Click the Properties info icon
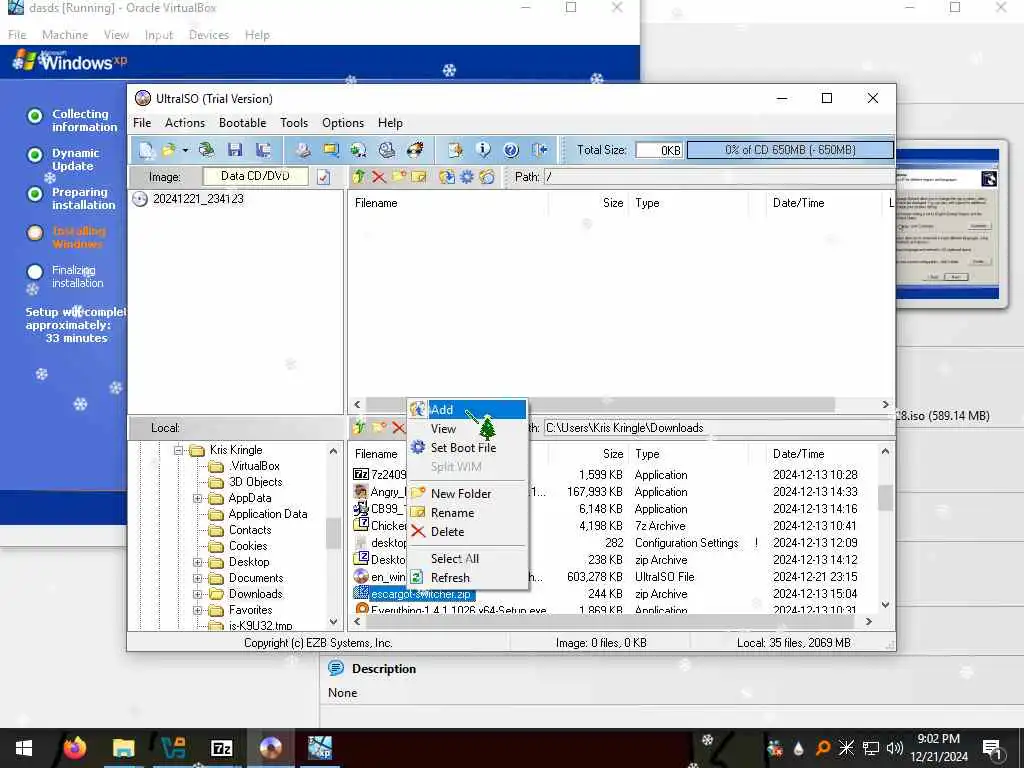This screenshot has width=1024, height=768. [x=483, y=150]
